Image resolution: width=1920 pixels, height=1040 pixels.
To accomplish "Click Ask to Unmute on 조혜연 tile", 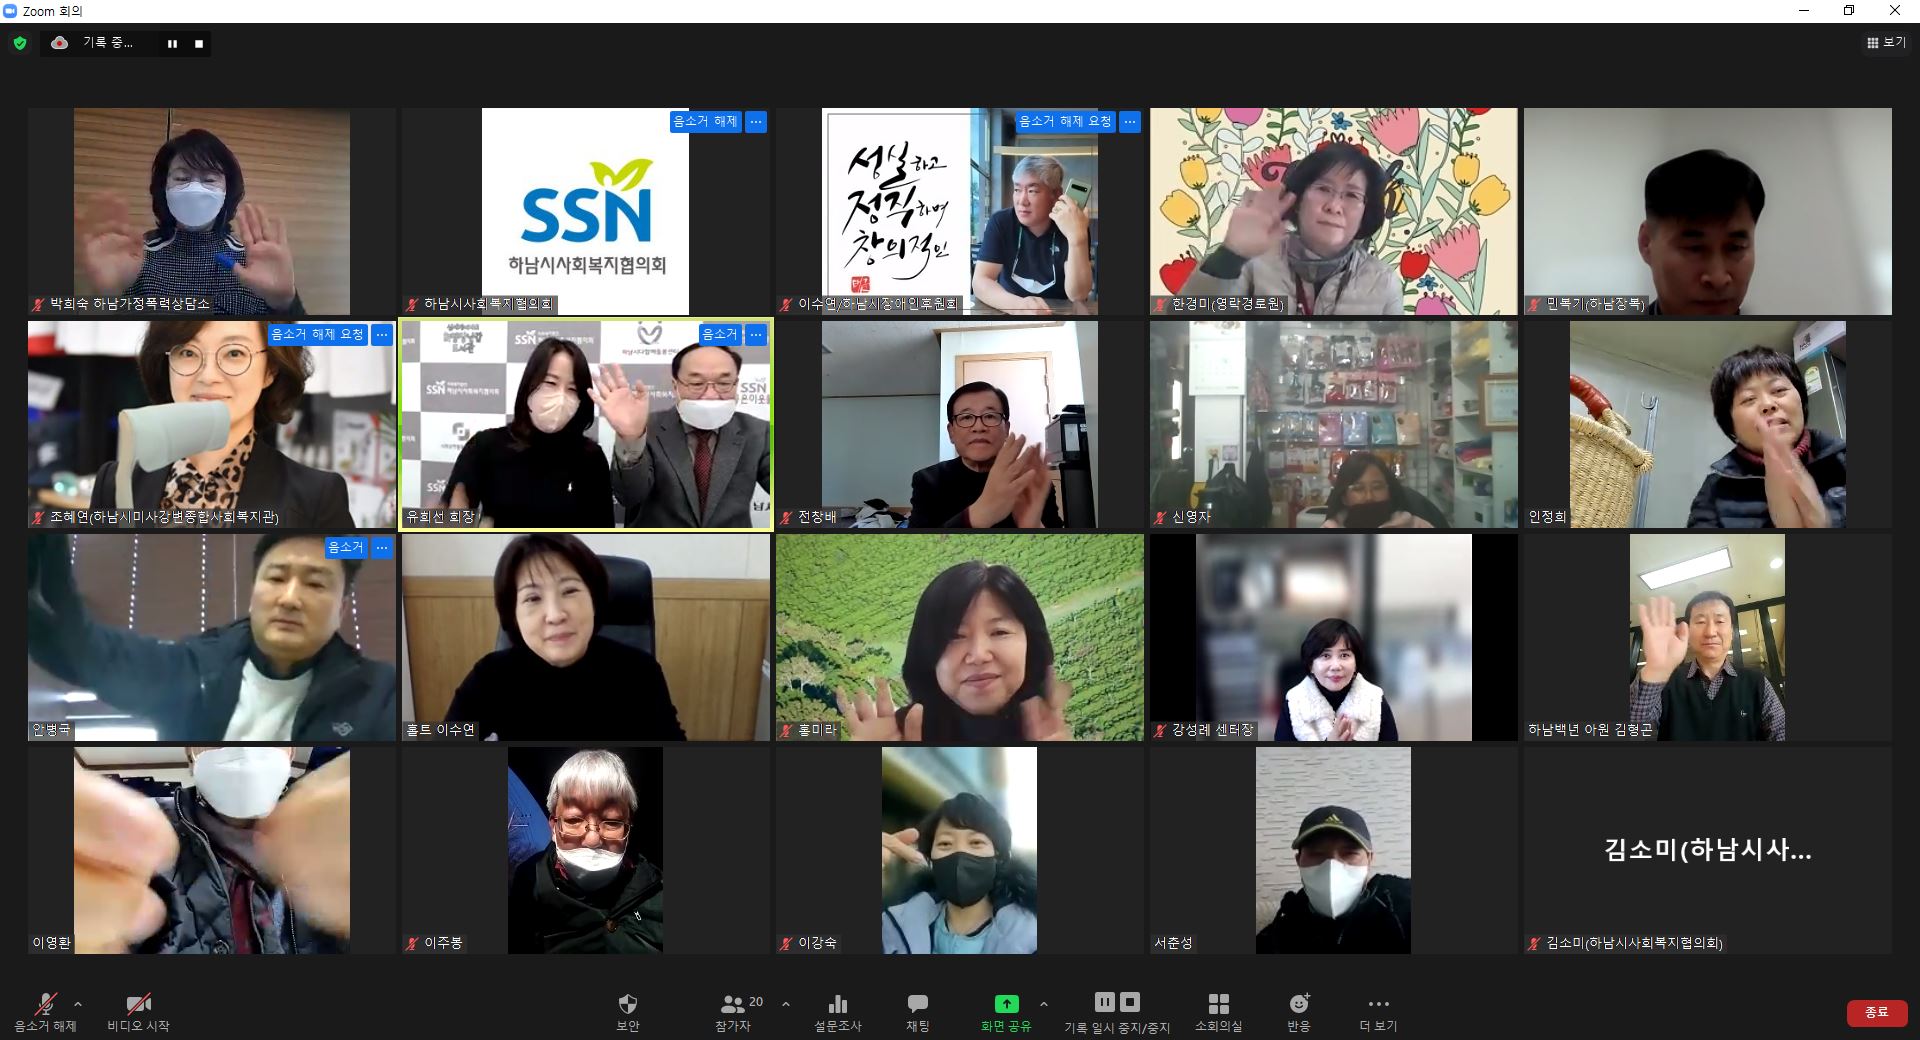I will pyautogui.click(x=317, y=335).
